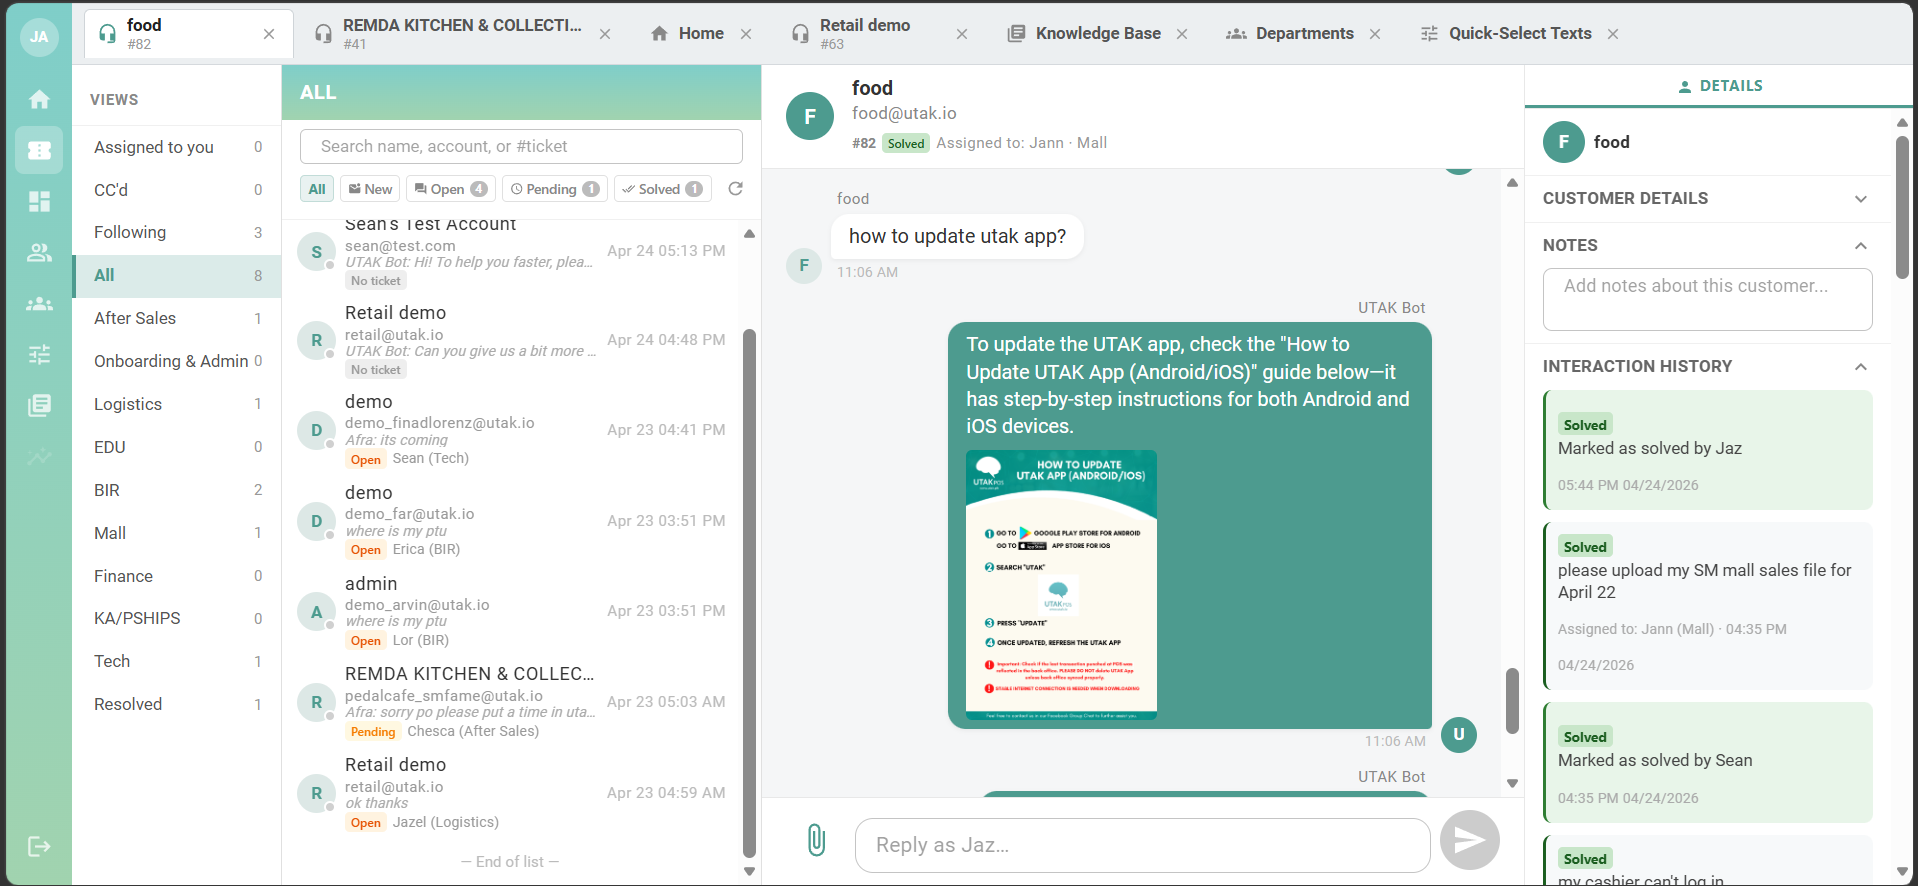This screenshot has width=1918, height=886.
Task: Select the BIR view
Action: point(177,490)
